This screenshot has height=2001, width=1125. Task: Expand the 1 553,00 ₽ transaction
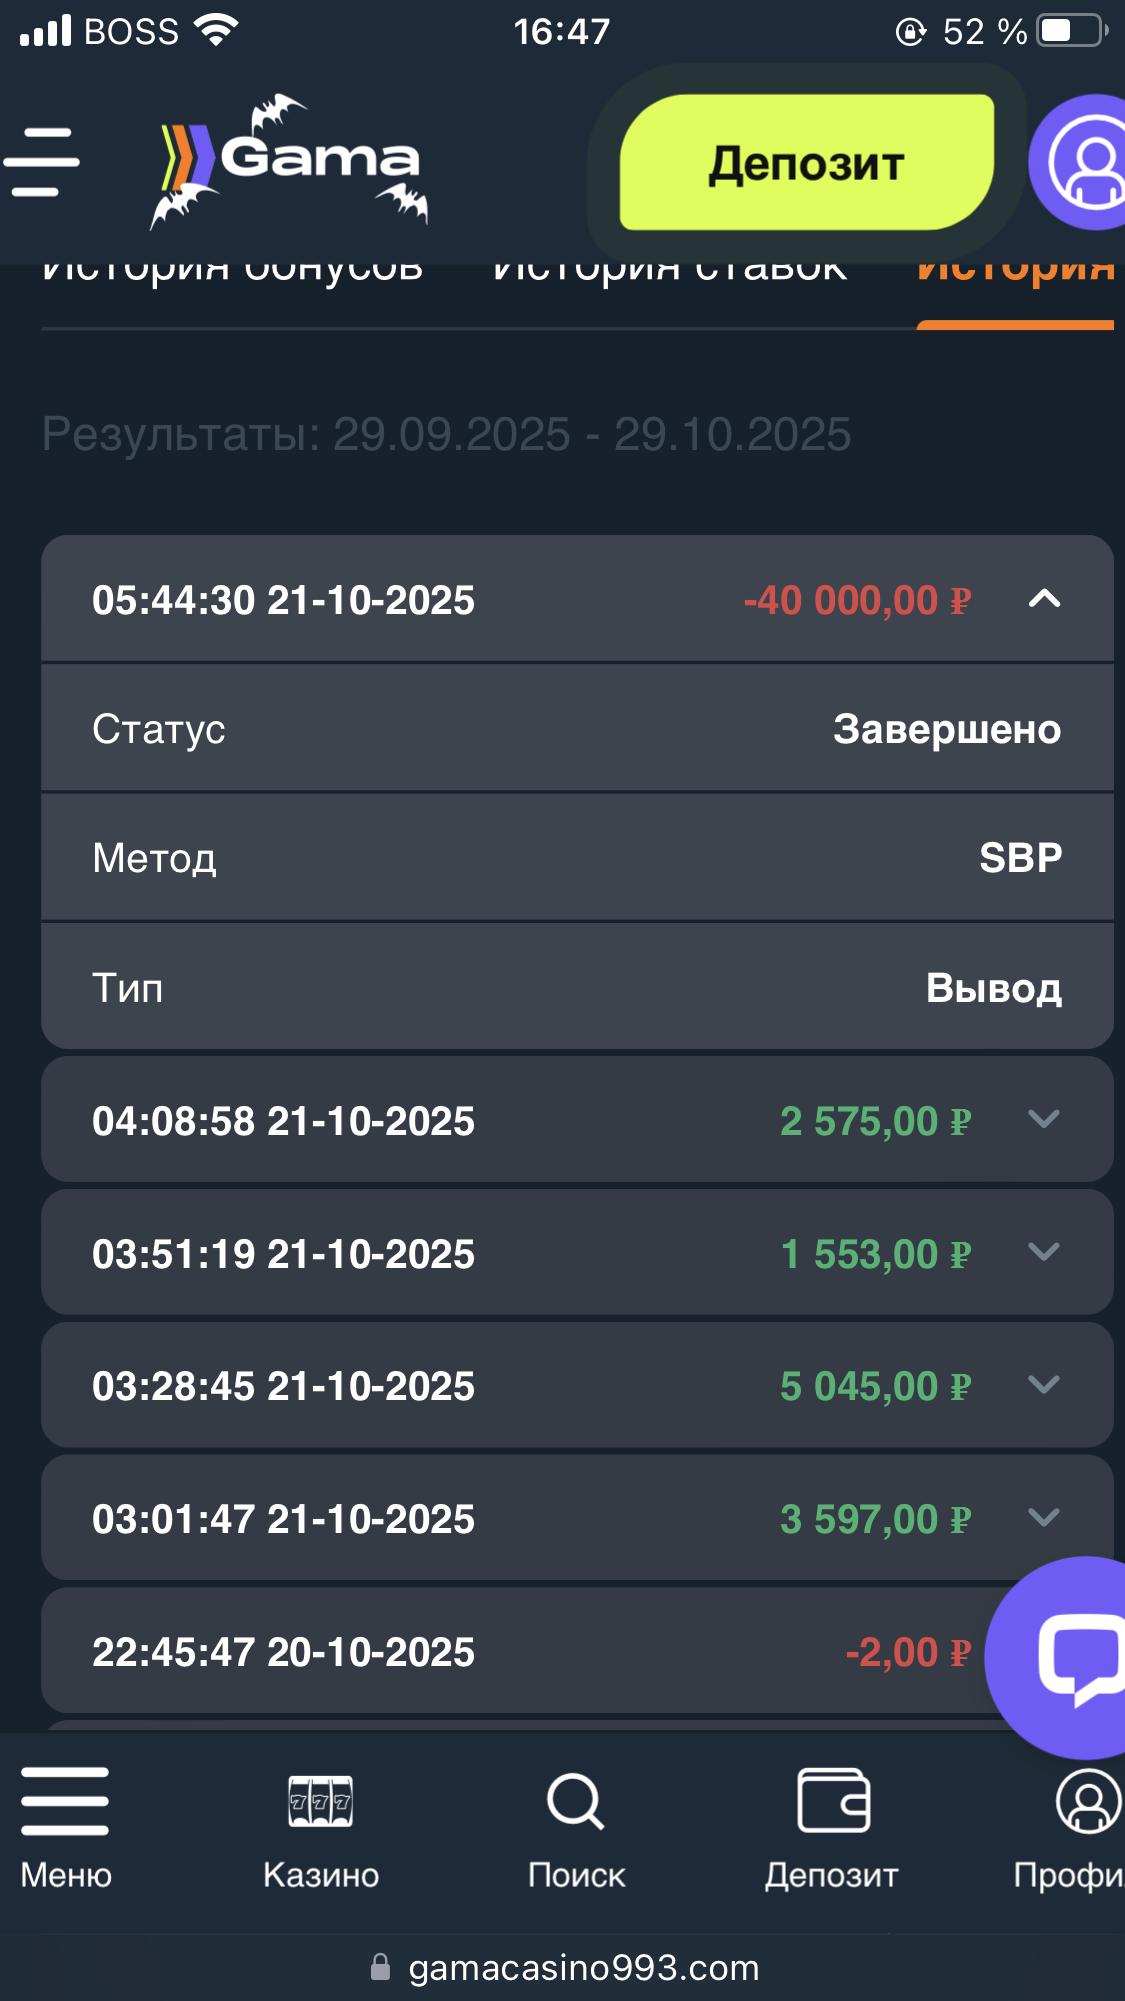tap(1044, 1252)
